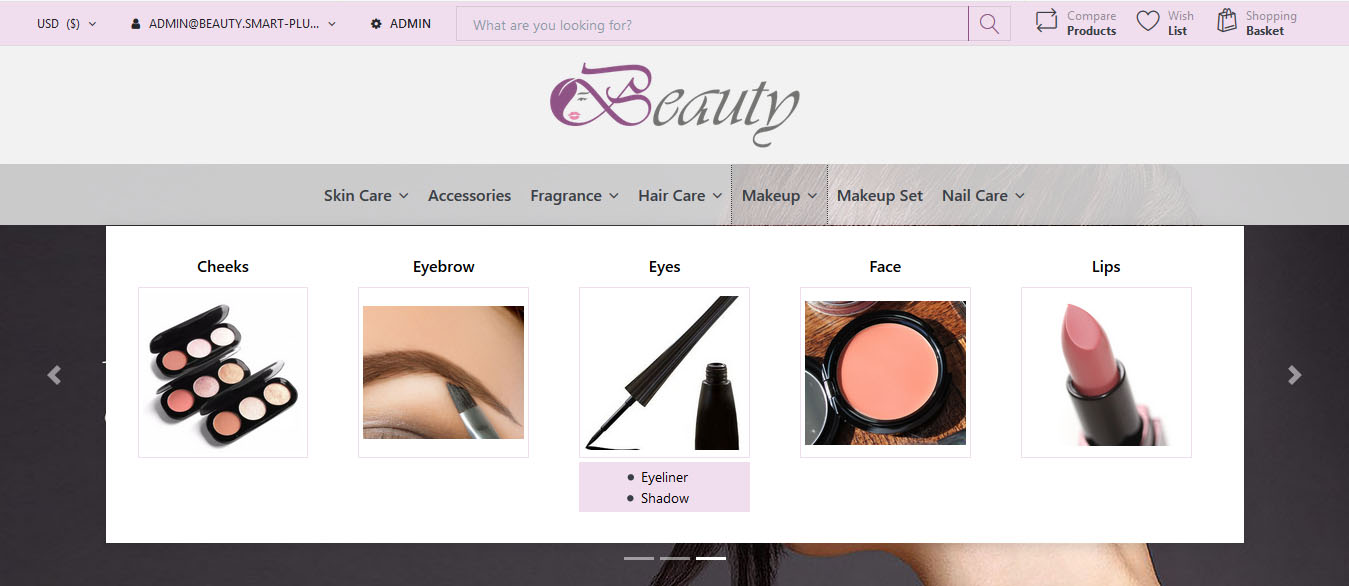Viewport: 1349px width, 586px height.
Task: Open the admin account email dropdown
Action: tap(233, 24)
